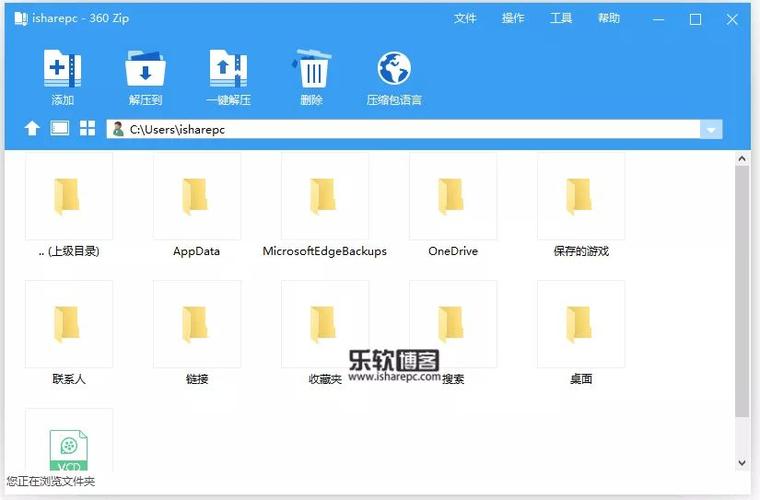The width and height of the screenshot is (760, 500).
Task: Select the 桌面 folder icon
Action: point(579,324)
